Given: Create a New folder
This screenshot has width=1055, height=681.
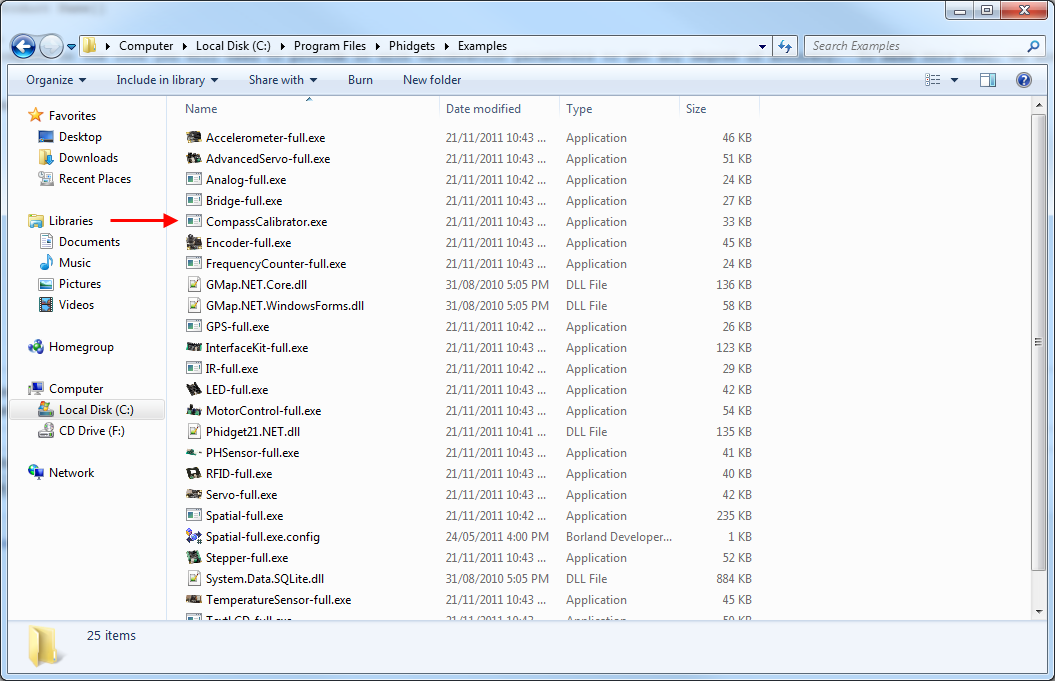Looking at the screenshot, I should tap(432, 80).
